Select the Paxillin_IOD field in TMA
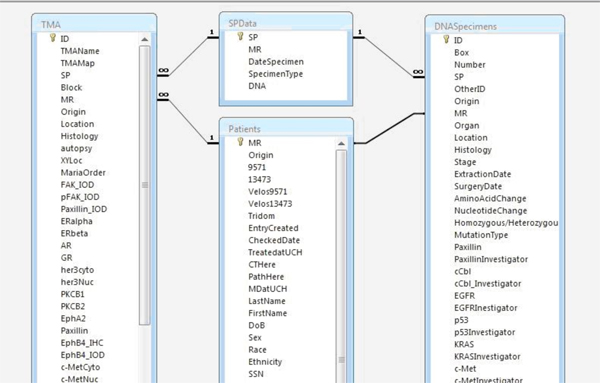 pos(84,209)
